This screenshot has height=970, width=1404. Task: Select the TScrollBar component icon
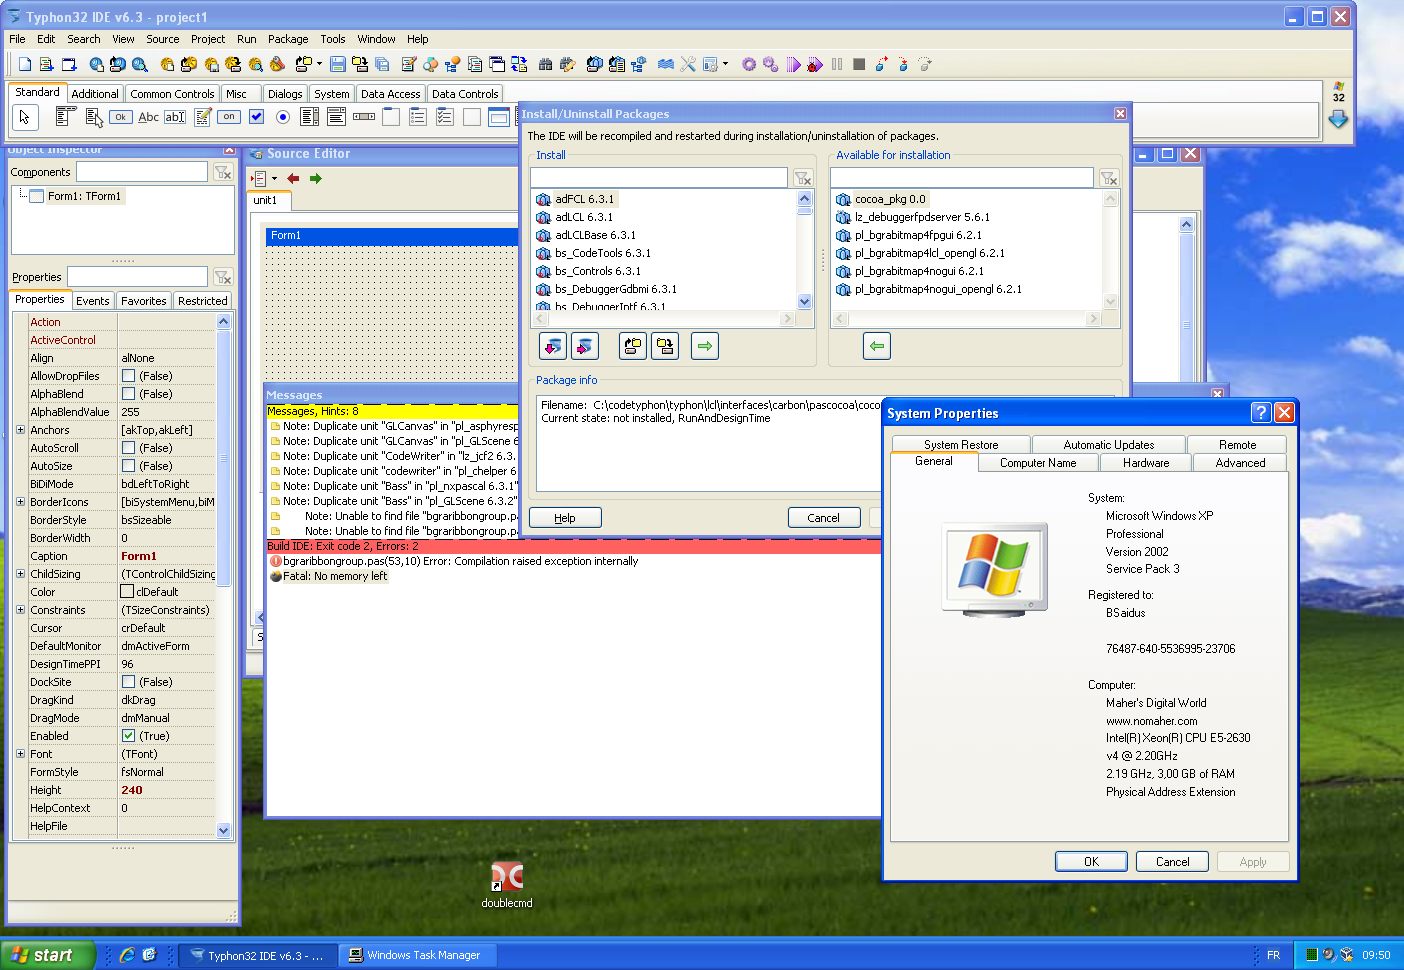364,117
